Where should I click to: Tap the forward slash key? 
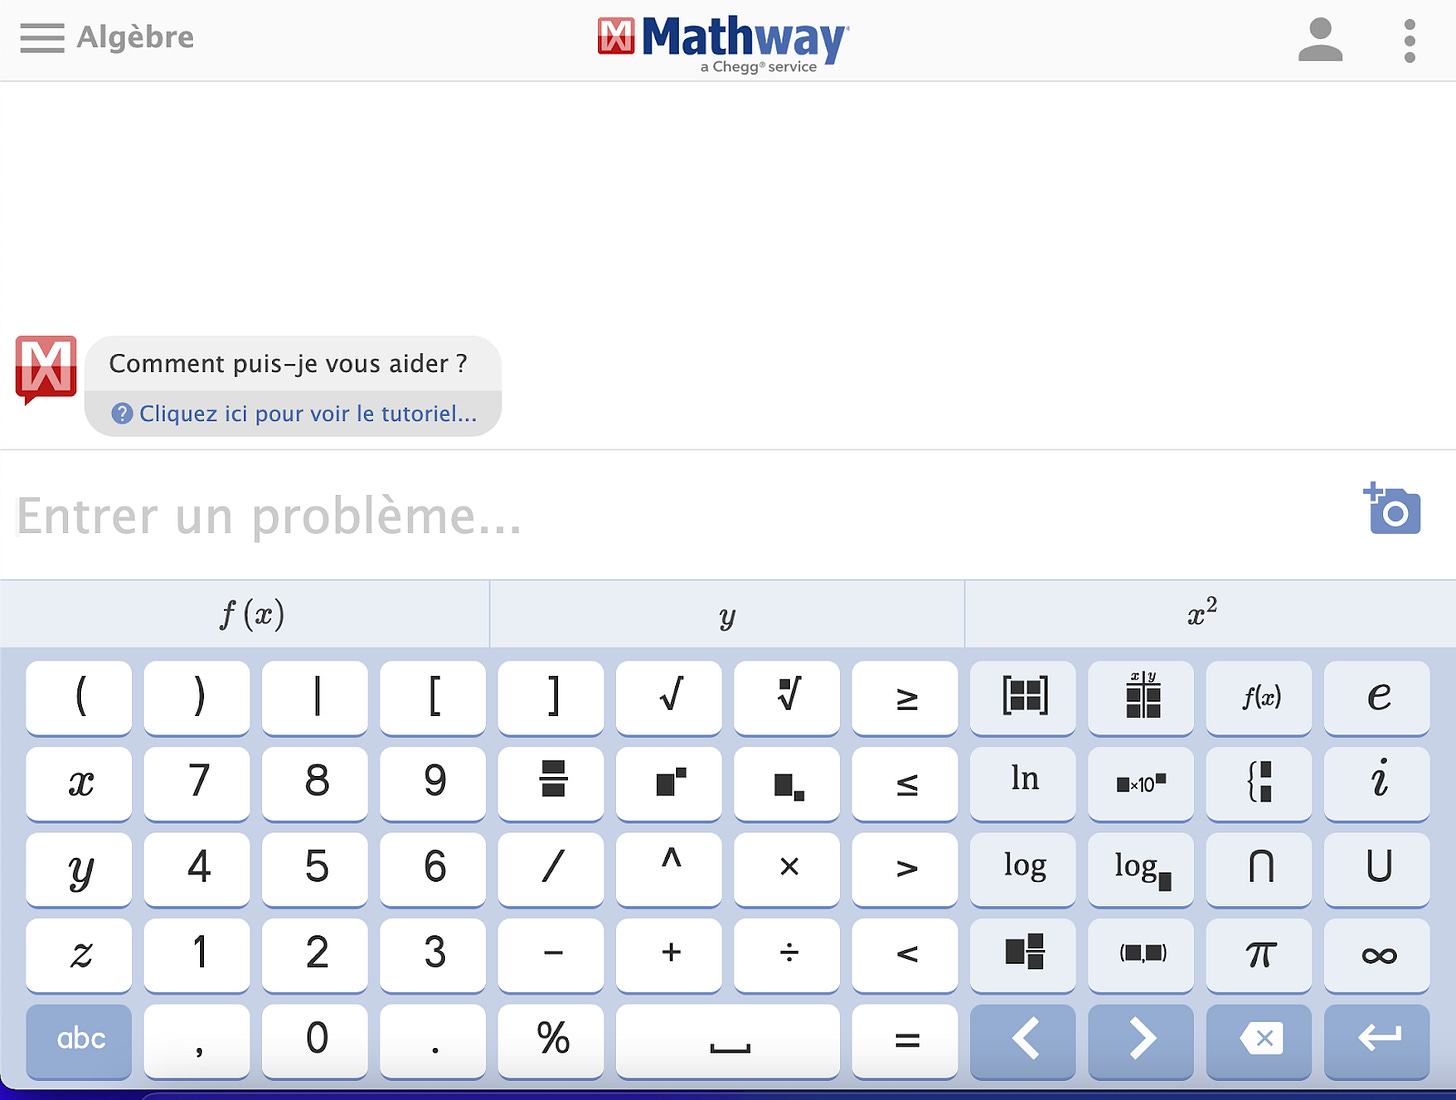[x=551, y=870]
